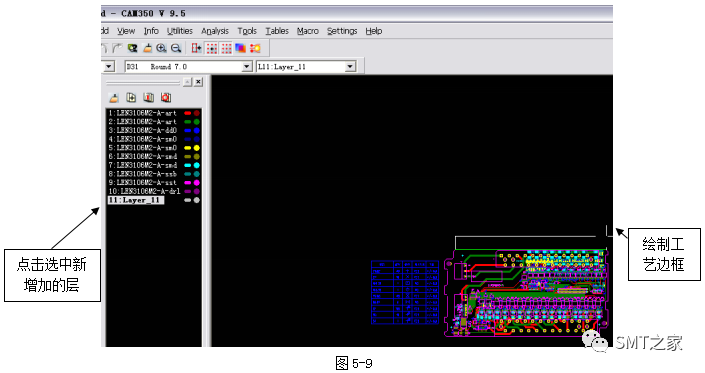Click the transparency overlapping squares icon

[x=241, y=48]
